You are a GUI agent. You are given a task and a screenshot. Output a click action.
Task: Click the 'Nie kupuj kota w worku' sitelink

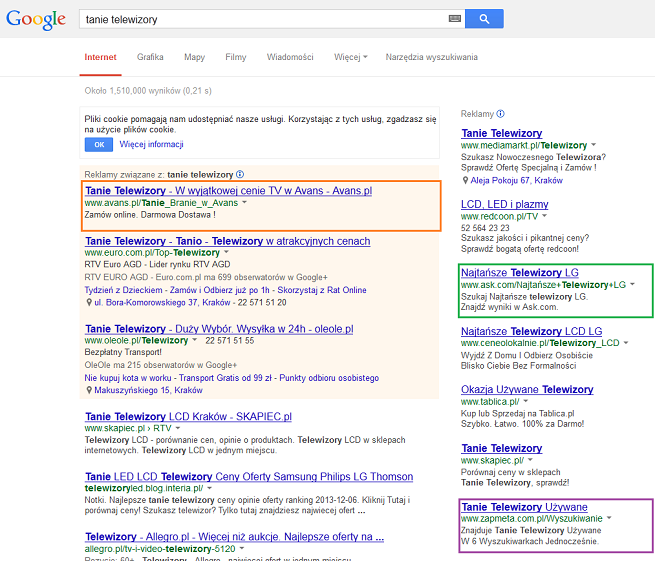point(128,378)
